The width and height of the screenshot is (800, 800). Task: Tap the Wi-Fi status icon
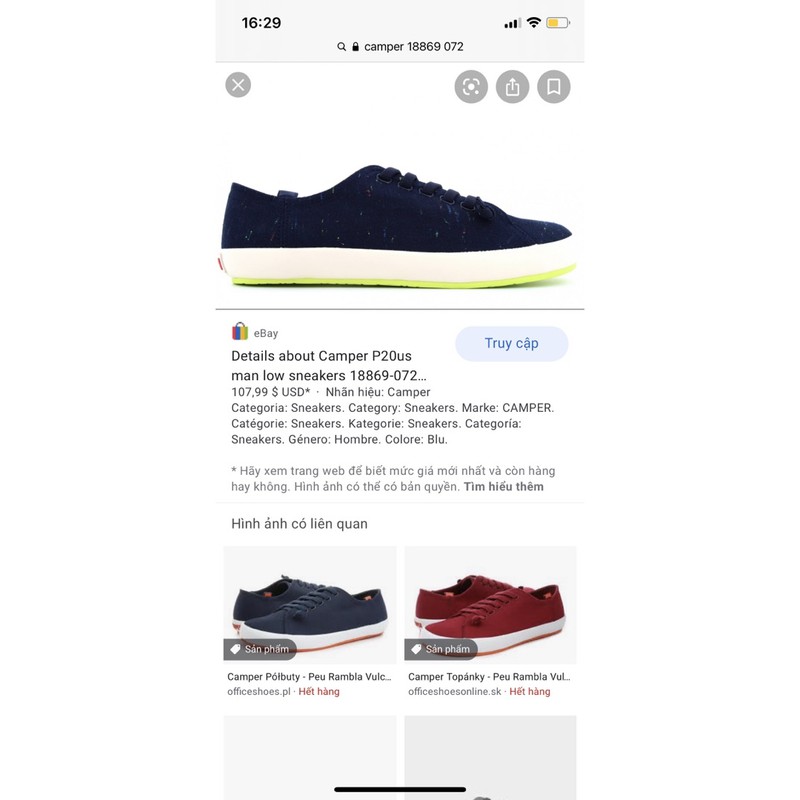(x=534, y=22)
